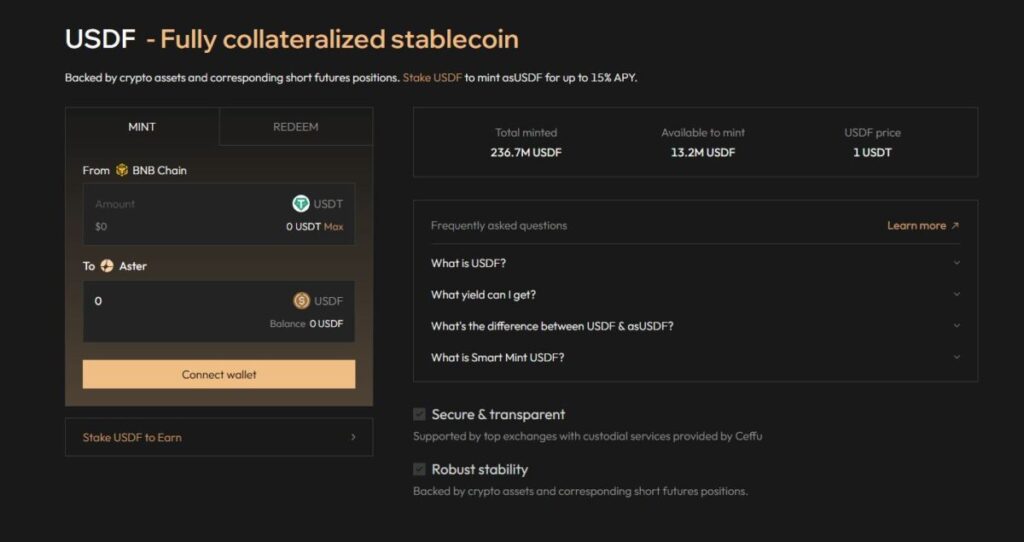Click the Tether USDT coin icon
The image size is (1024, 542).
click(301, 204)
